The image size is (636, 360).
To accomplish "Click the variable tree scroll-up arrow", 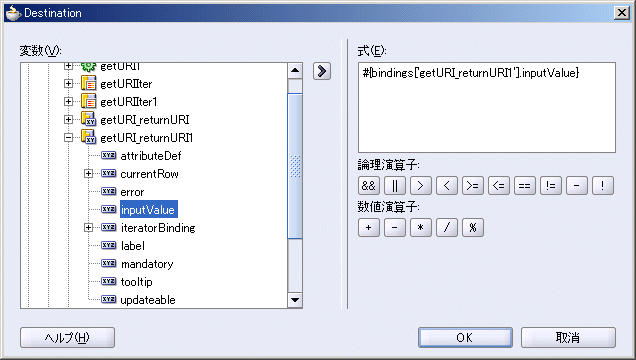I will tap(295, 71).
